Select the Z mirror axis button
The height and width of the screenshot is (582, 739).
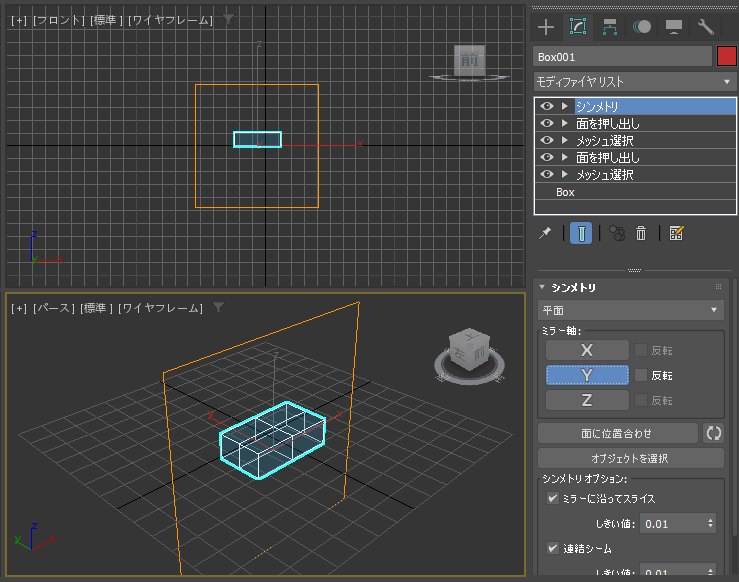point(587,400)
